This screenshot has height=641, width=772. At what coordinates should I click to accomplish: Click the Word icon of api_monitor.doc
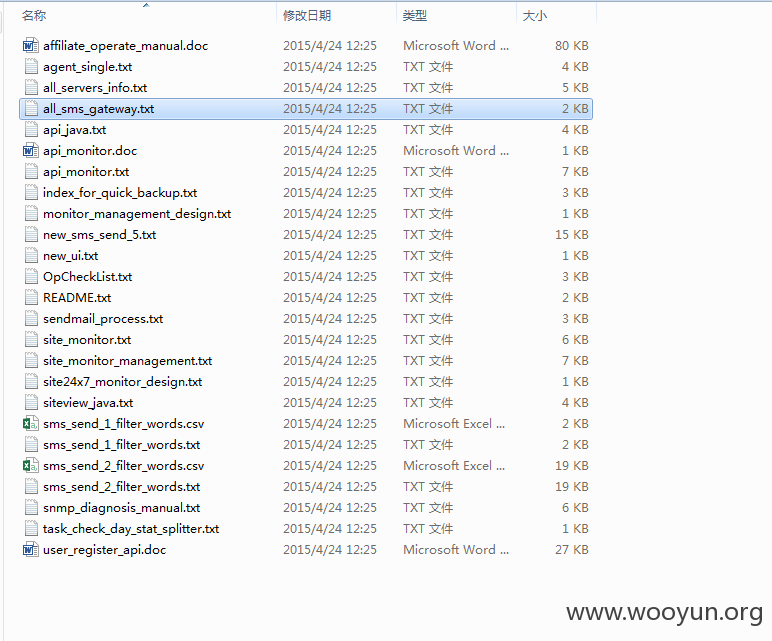click(31, 150)
